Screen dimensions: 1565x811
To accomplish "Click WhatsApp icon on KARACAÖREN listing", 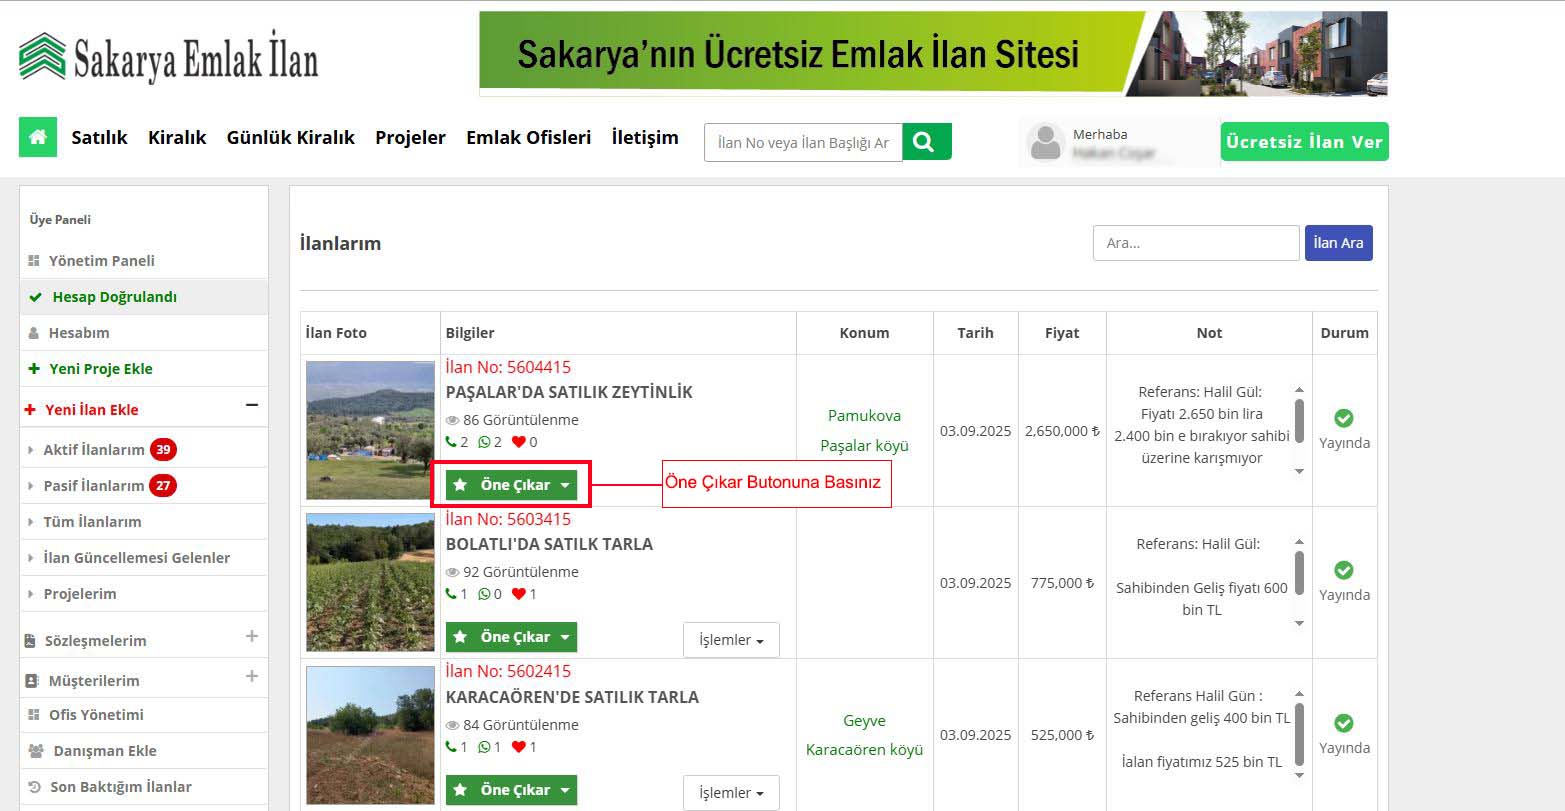I will tap(484, 747).
